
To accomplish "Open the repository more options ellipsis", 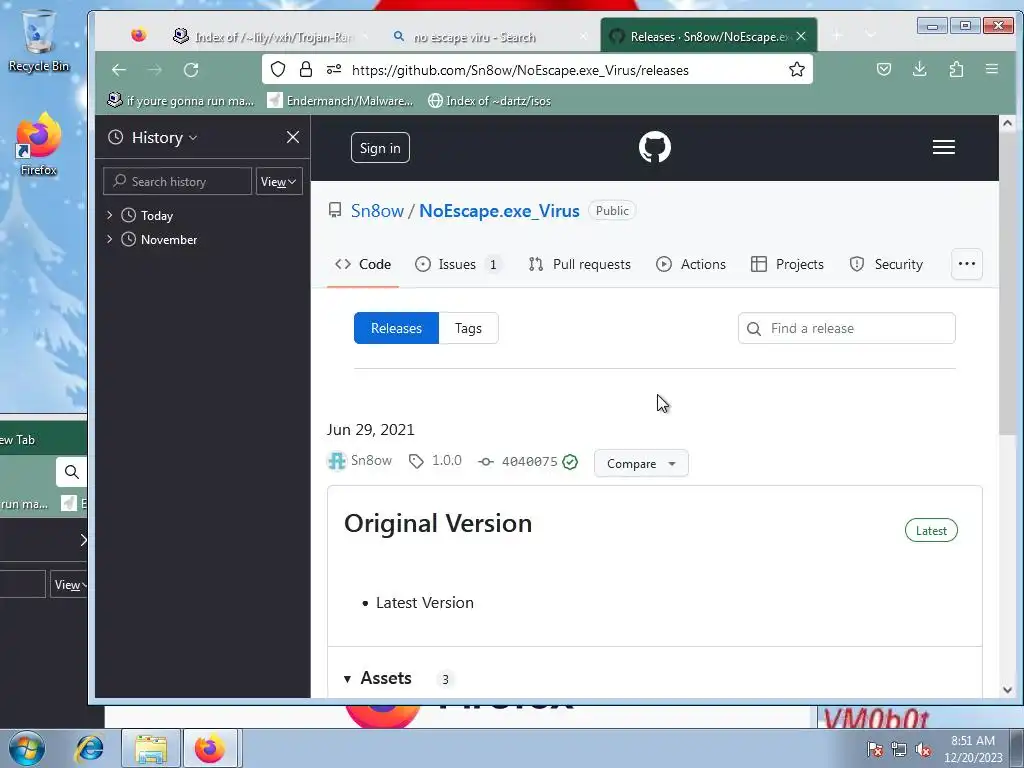I will point(967,264).
